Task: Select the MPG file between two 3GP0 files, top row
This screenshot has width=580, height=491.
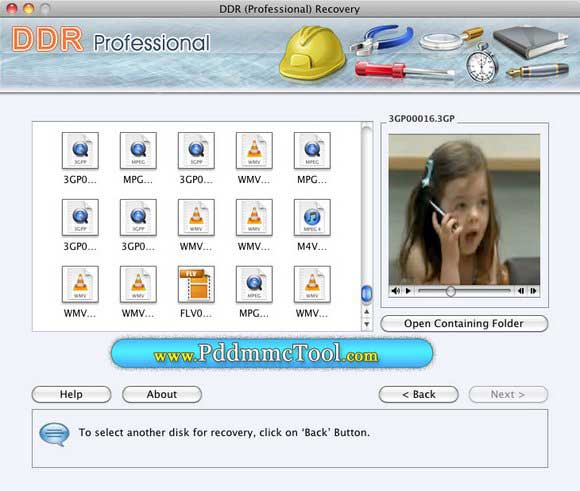Action: [x=138, y=151]
